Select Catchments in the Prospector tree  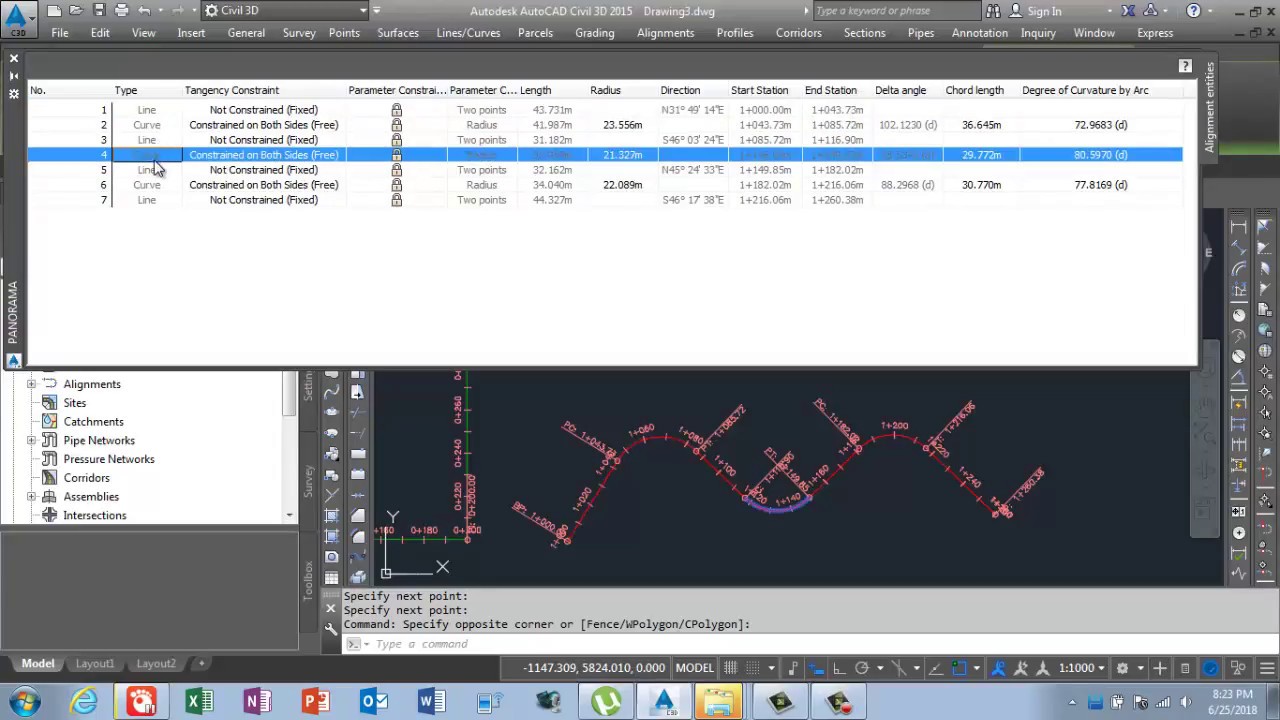point(94,422)
